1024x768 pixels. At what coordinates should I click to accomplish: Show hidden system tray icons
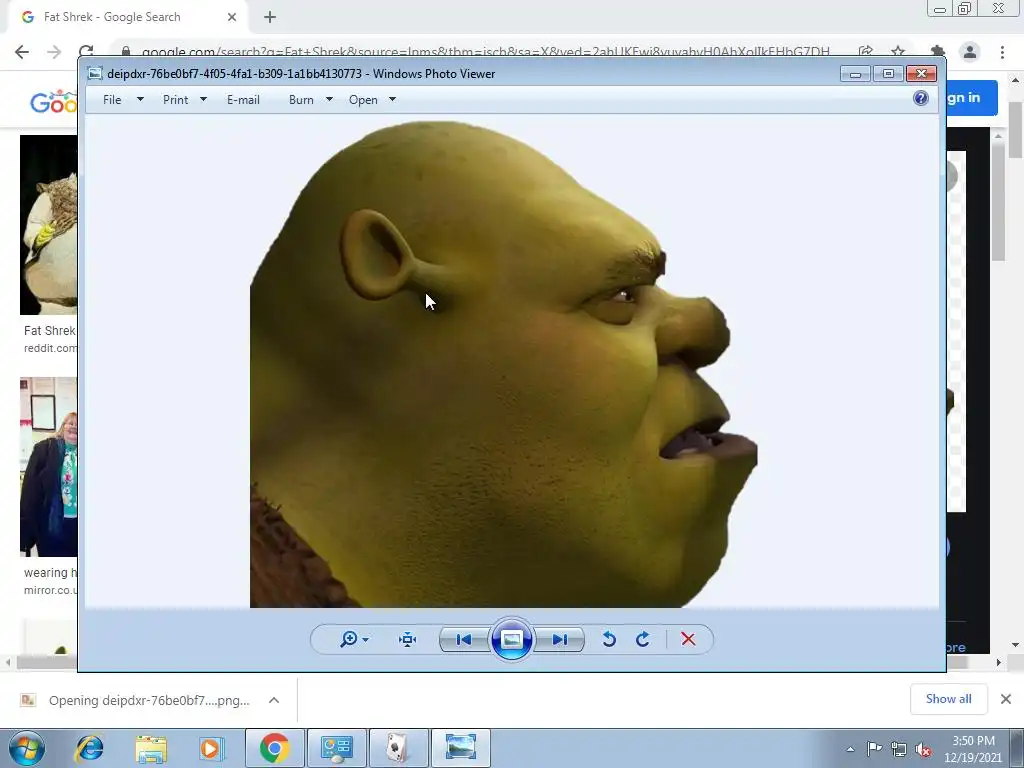click(850, 749)
